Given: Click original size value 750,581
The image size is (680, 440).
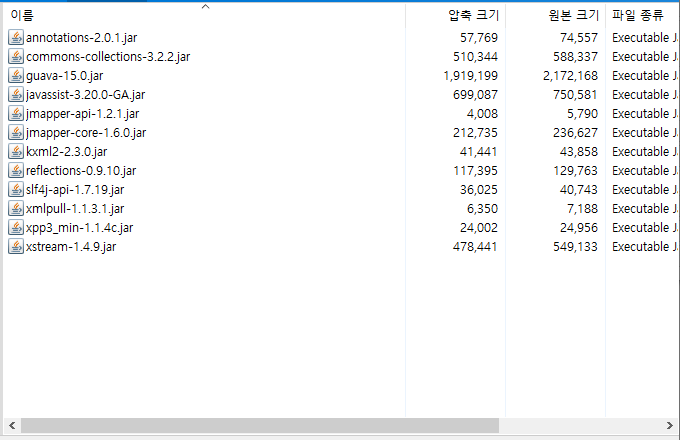Looking at the screenshot, I should point(575,95).
